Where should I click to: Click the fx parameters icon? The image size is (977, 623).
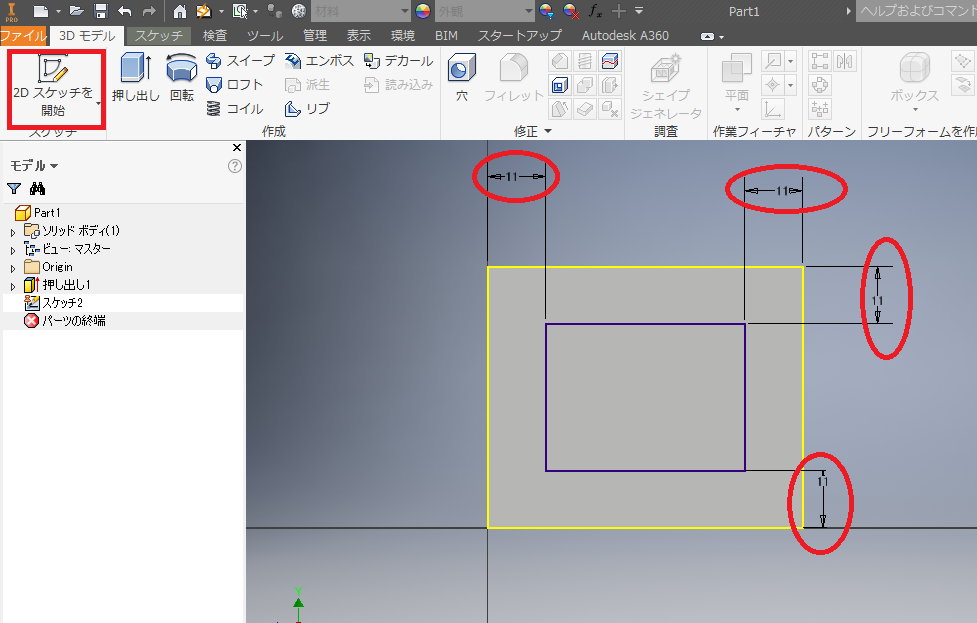[595, 11]
